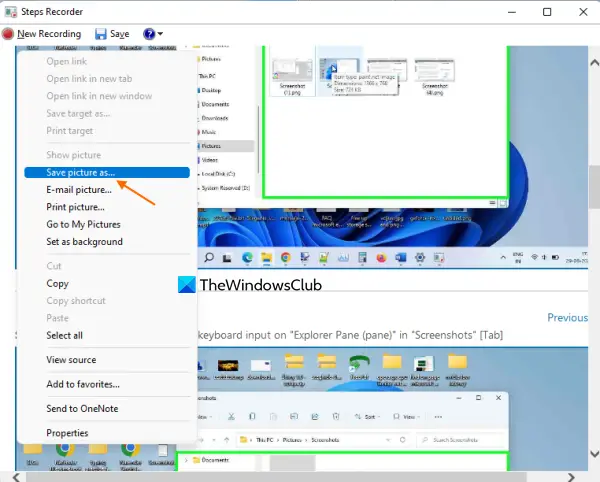This screenshot has width=600, height=482.
Task: Click Share icon in Explorer toolbar
Action: 315,417
